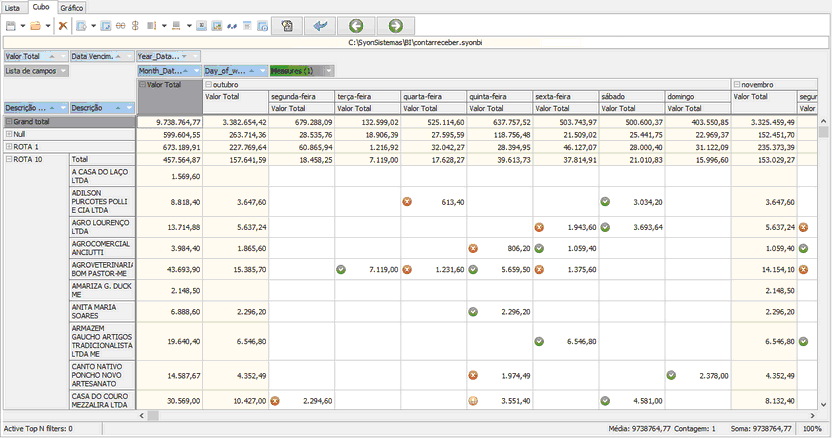Click the red X delete icon
832x438 pixels.
(62, 25)
